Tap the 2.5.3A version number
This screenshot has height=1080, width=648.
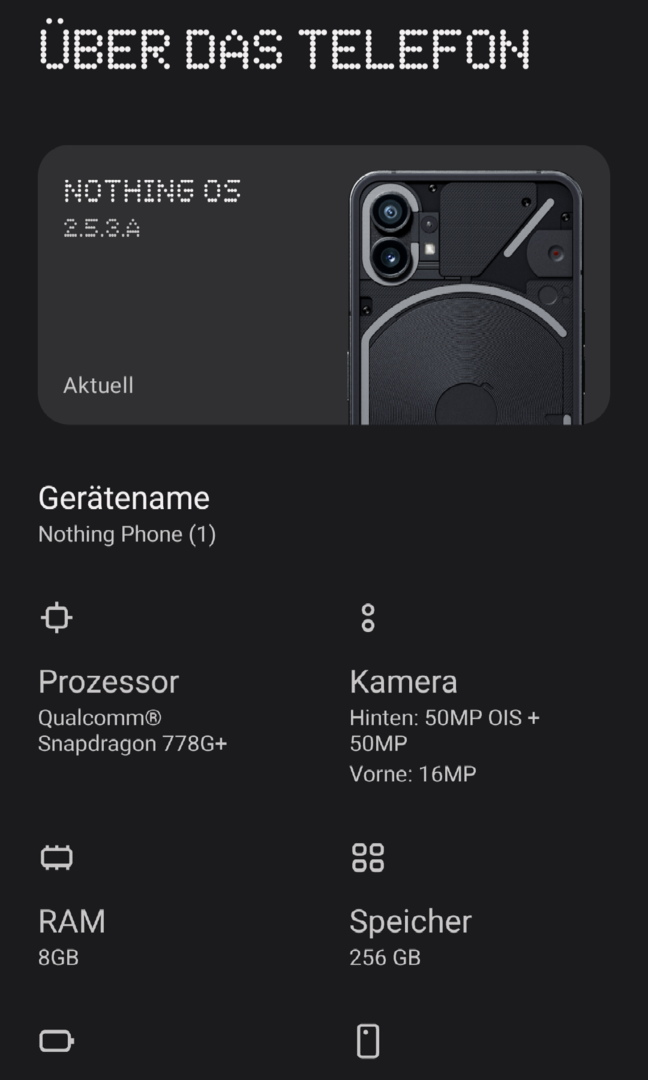102,228
